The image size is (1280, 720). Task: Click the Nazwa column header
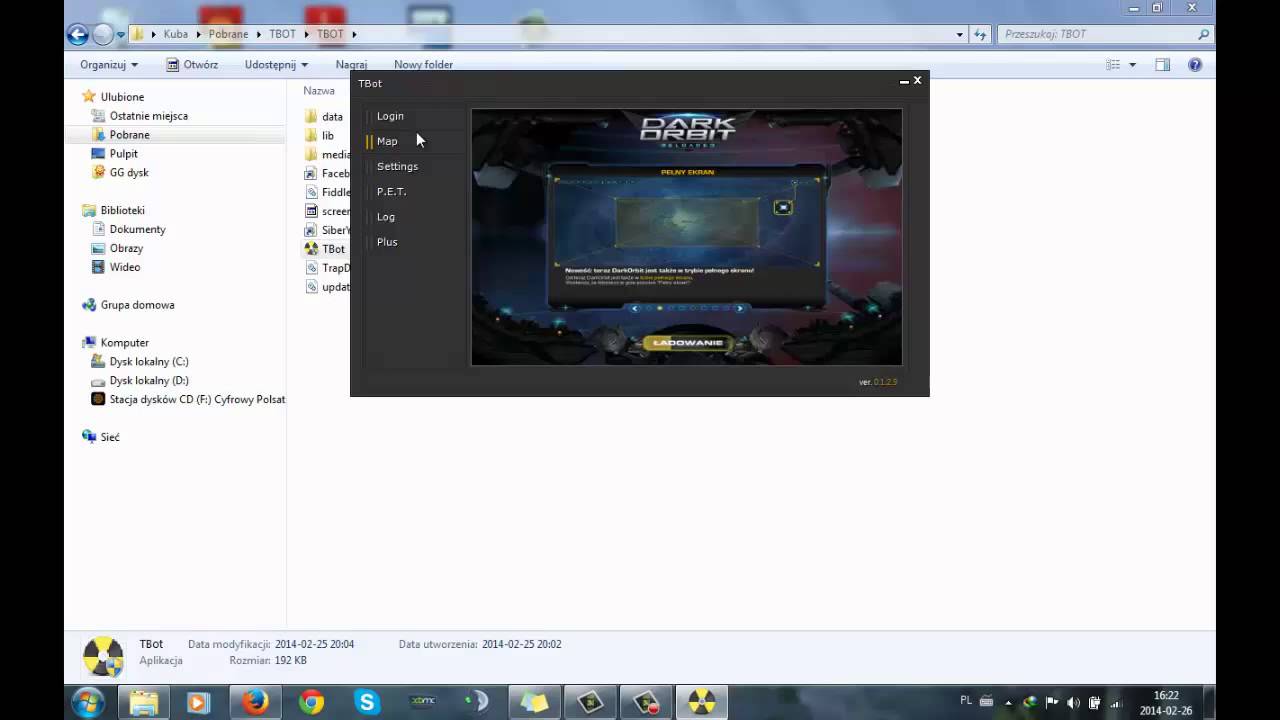(319, 91)
